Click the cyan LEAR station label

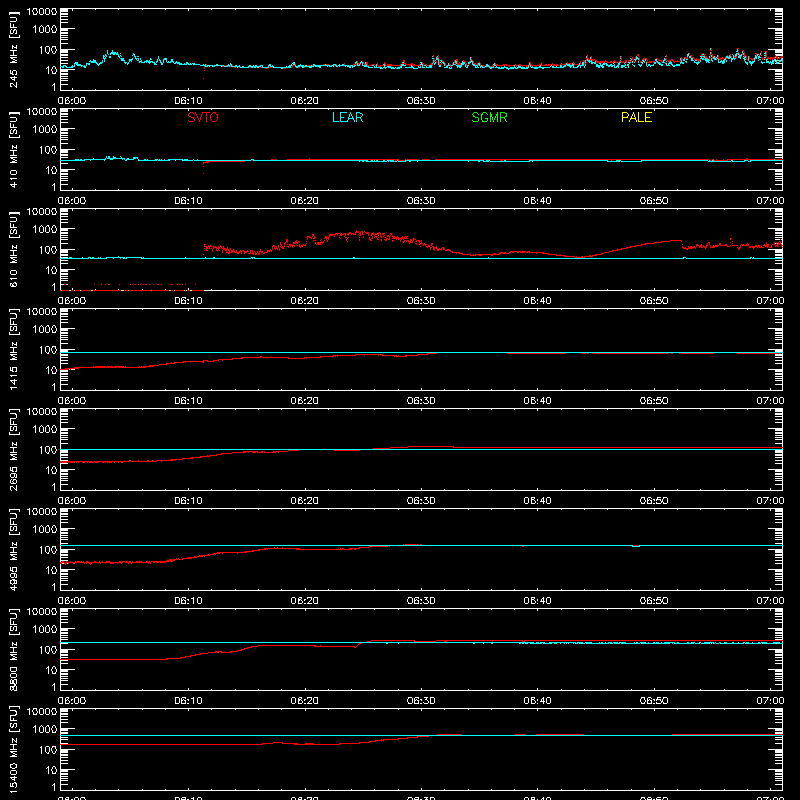[x=347, y=117]
